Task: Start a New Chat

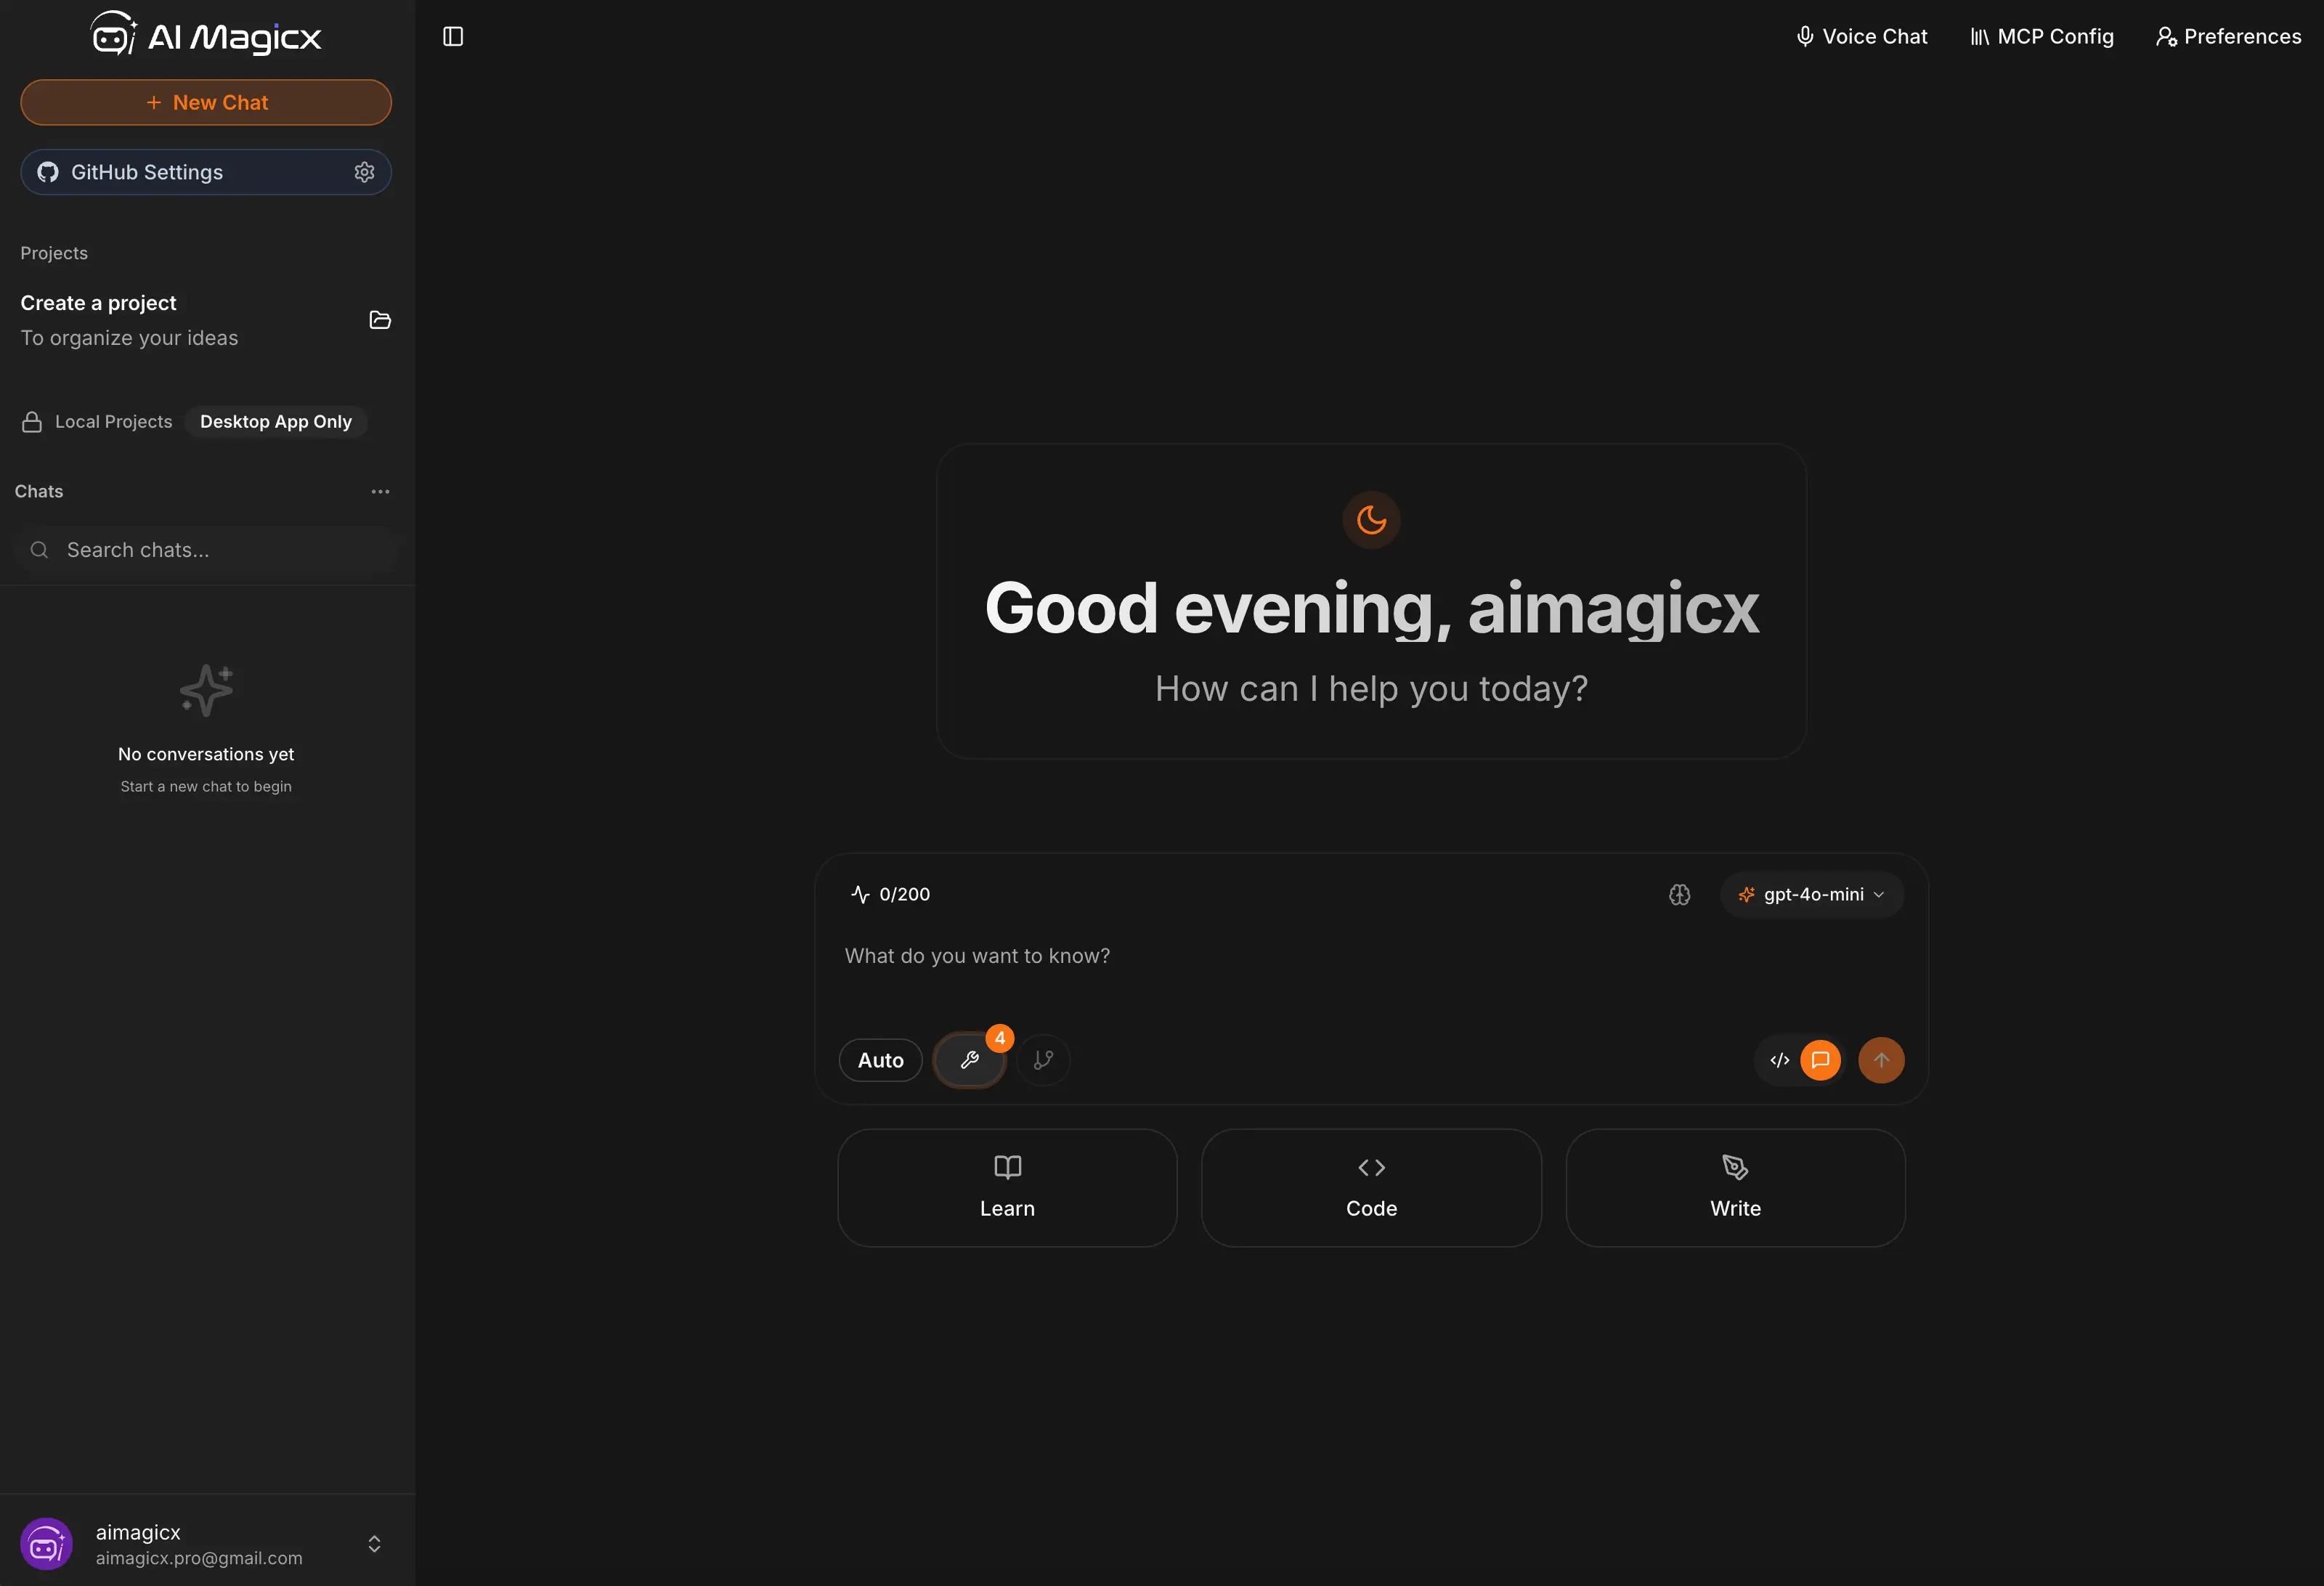Action: [x=206, y=102]
